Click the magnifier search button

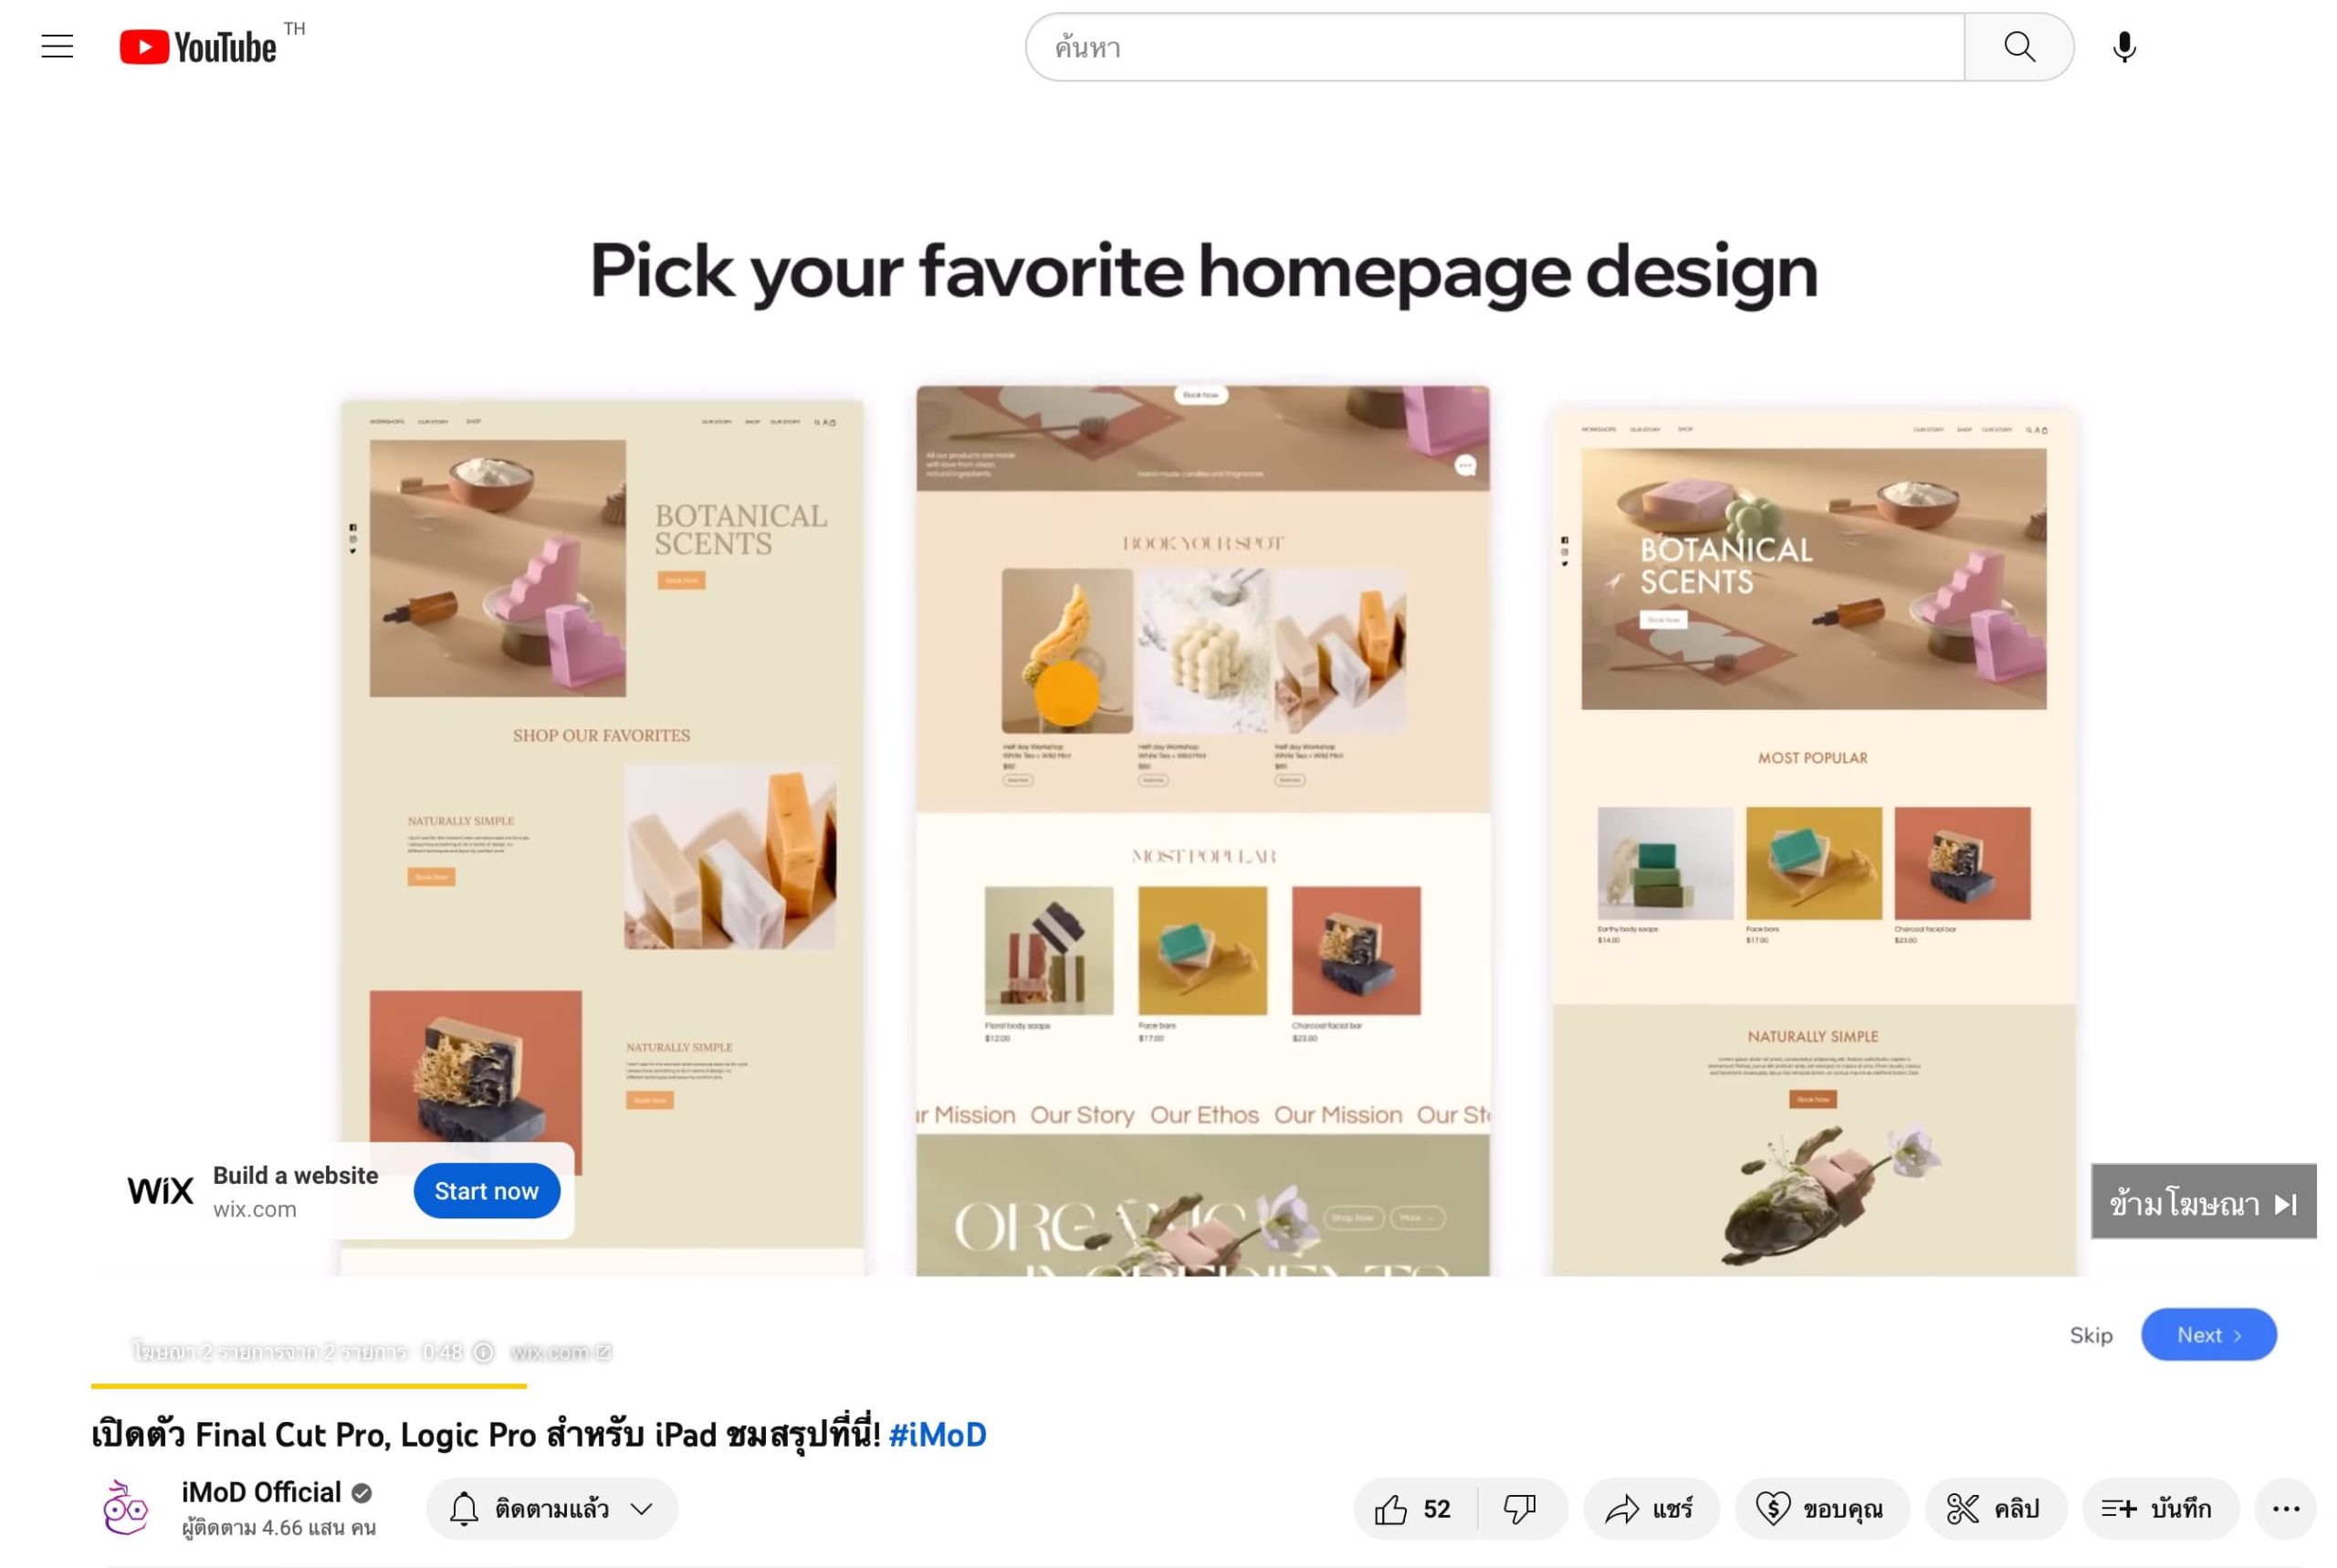2018,47
